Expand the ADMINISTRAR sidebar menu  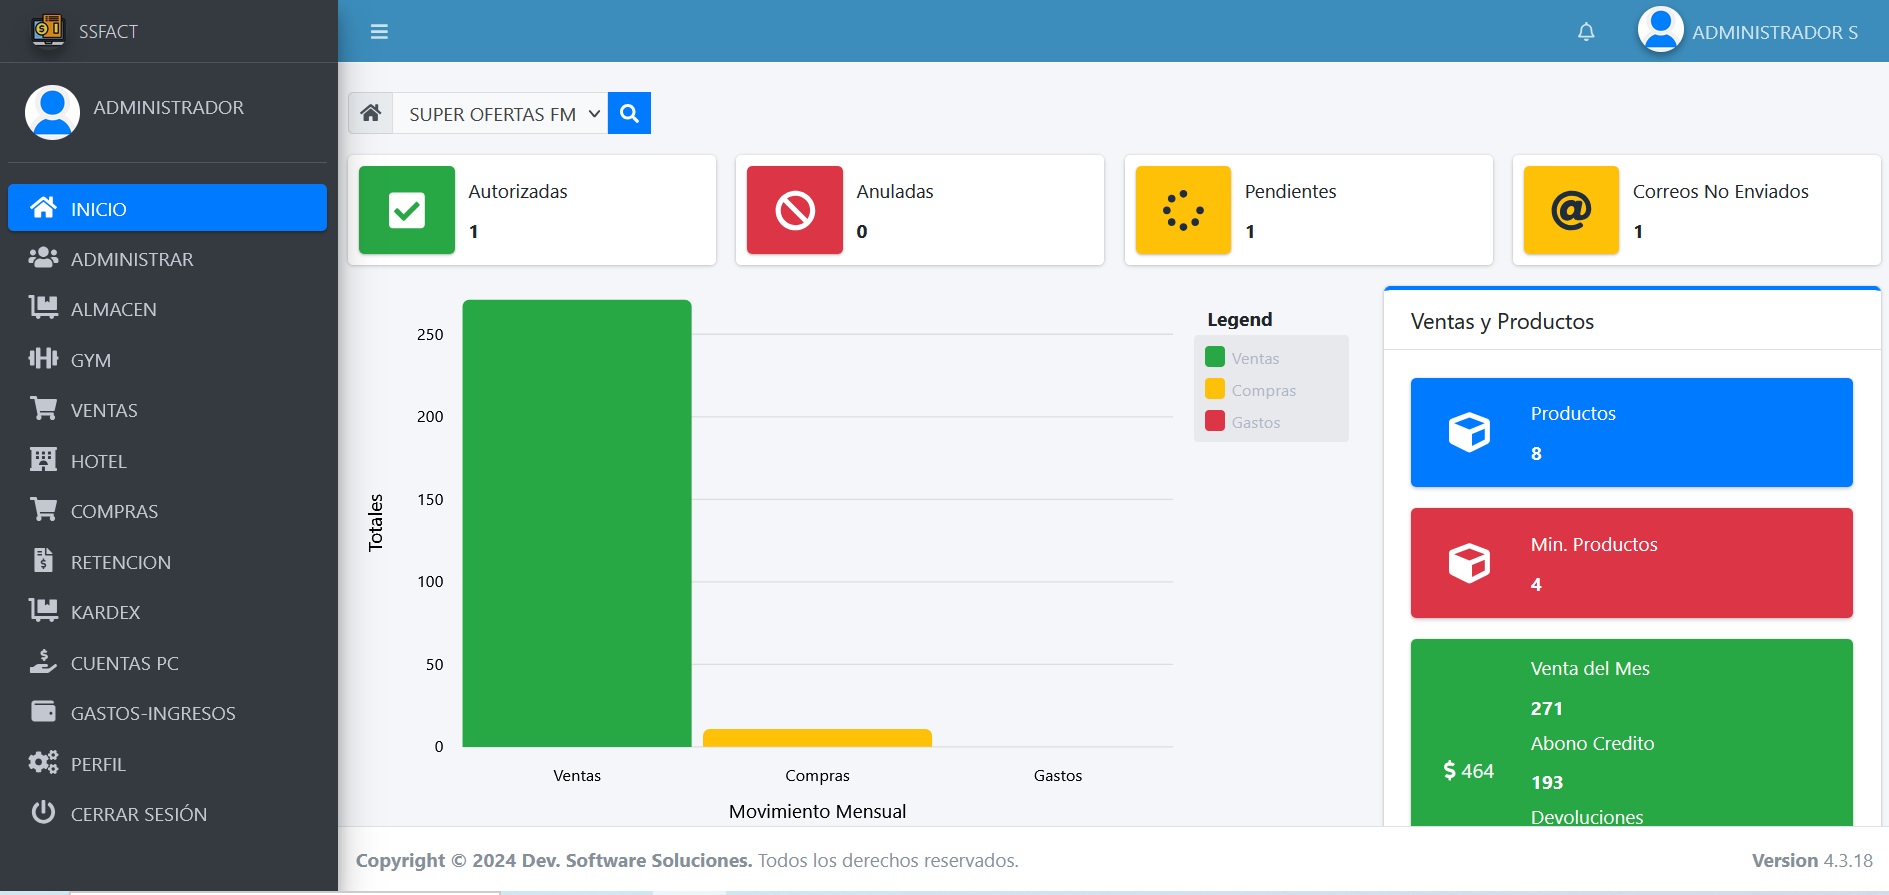132,259
